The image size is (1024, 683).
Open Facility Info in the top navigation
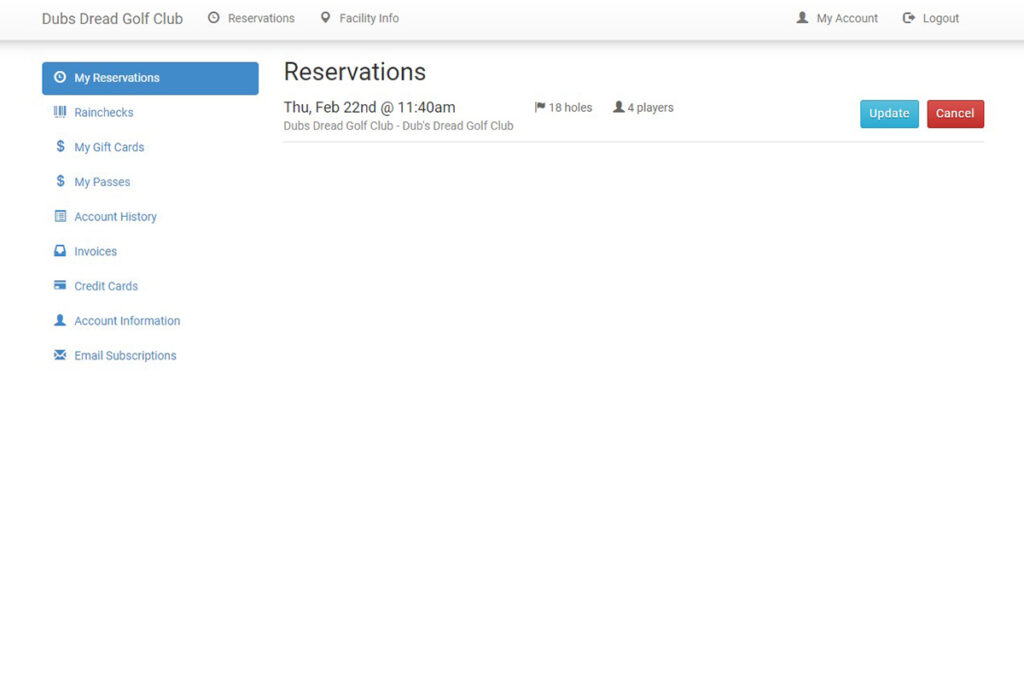(359, 18)
